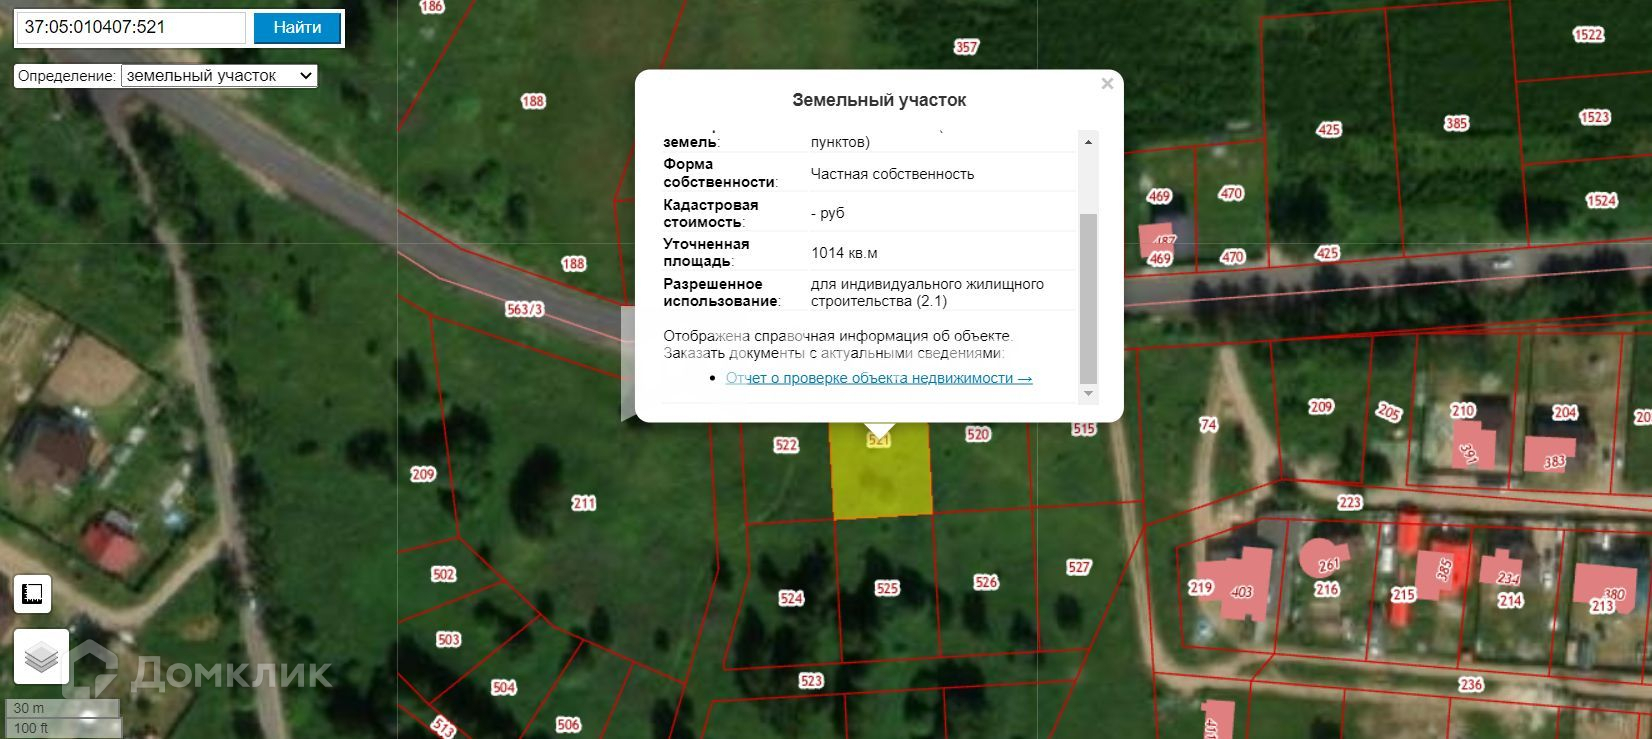1652x739 pixels.
Task: Click the Земельный участок popup title
Action: 879,100
